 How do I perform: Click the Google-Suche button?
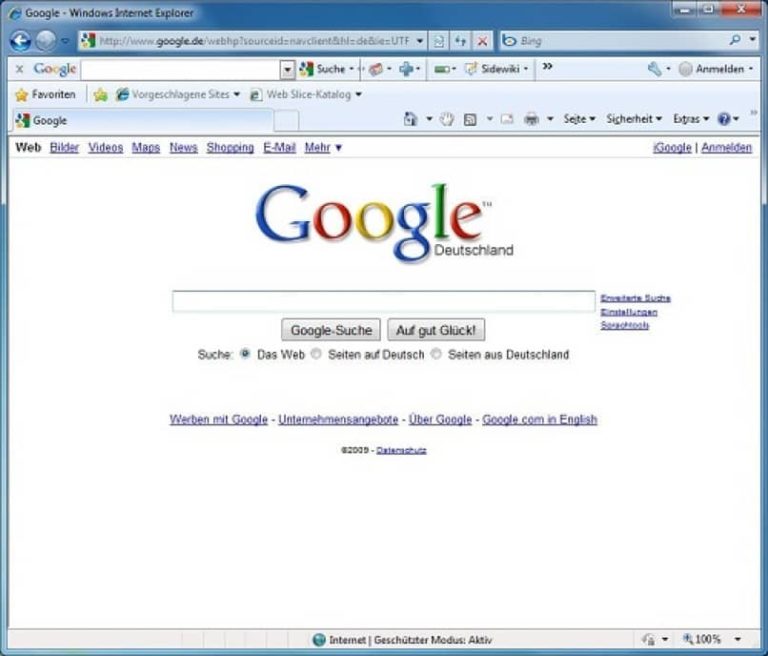[x=331, y=330]
